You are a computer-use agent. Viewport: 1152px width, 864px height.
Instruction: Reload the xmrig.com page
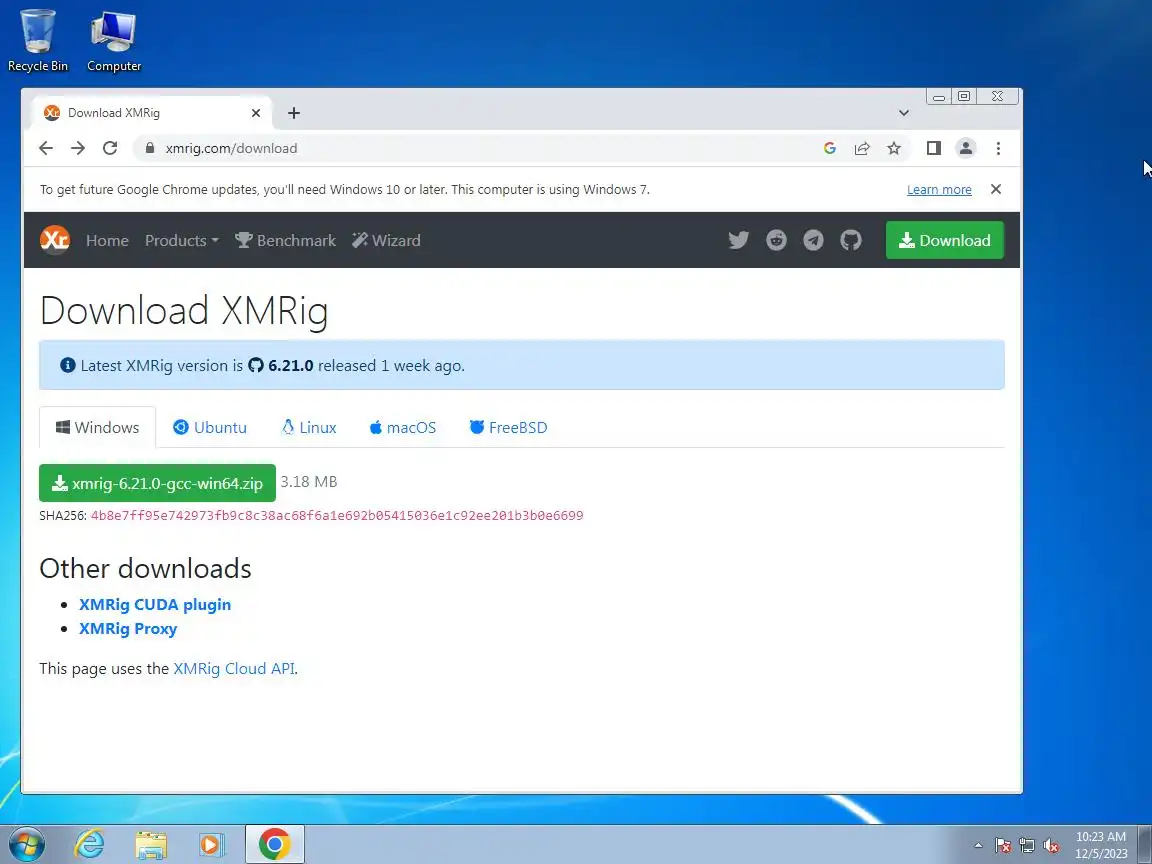pyautogui.click(x=110, y=148)
